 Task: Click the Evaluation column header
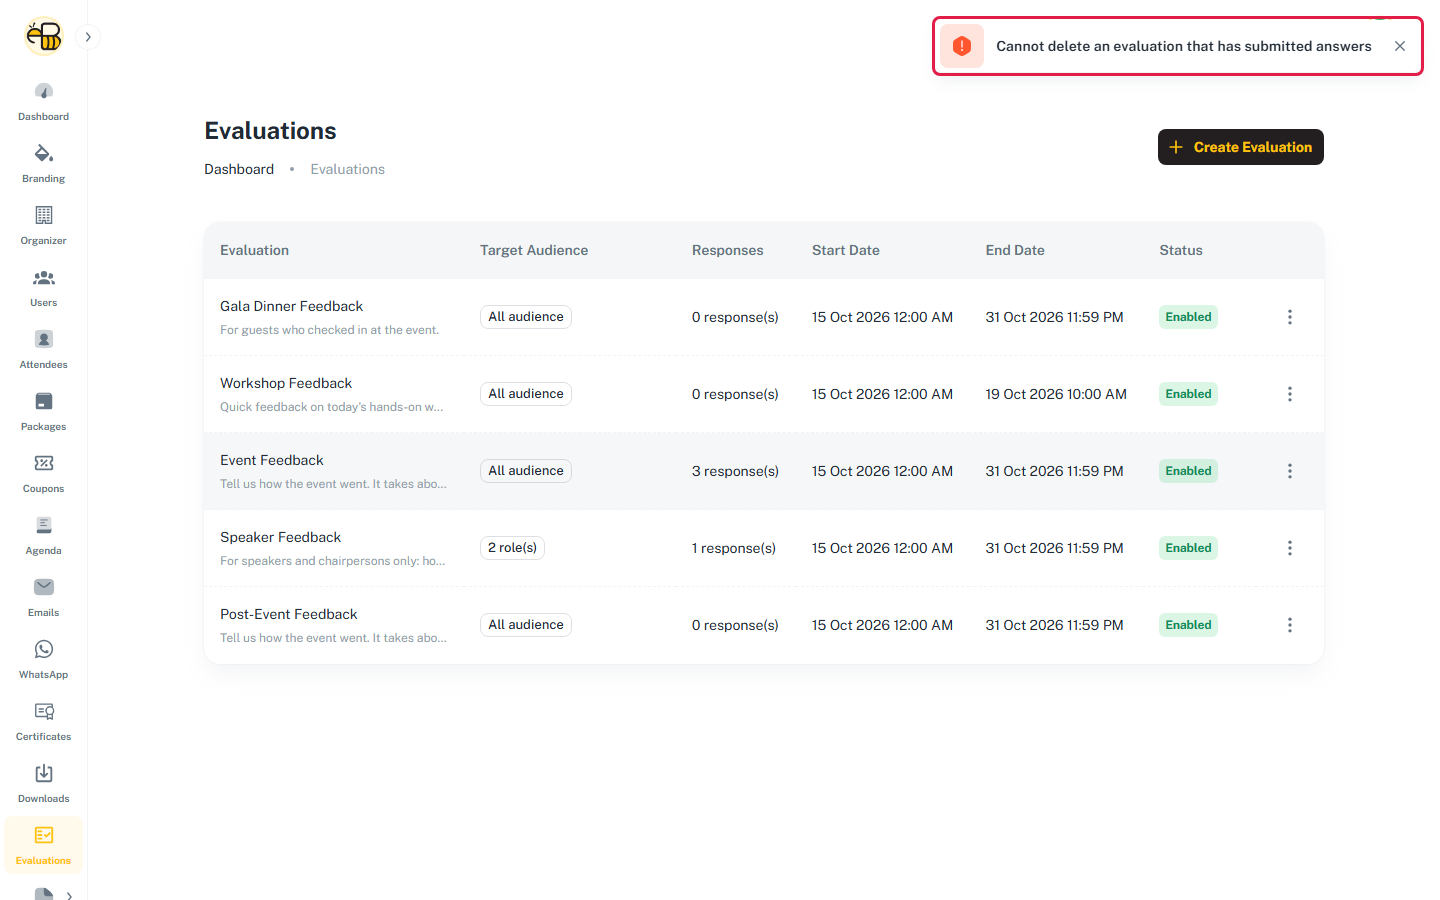(x=254, y=250)
